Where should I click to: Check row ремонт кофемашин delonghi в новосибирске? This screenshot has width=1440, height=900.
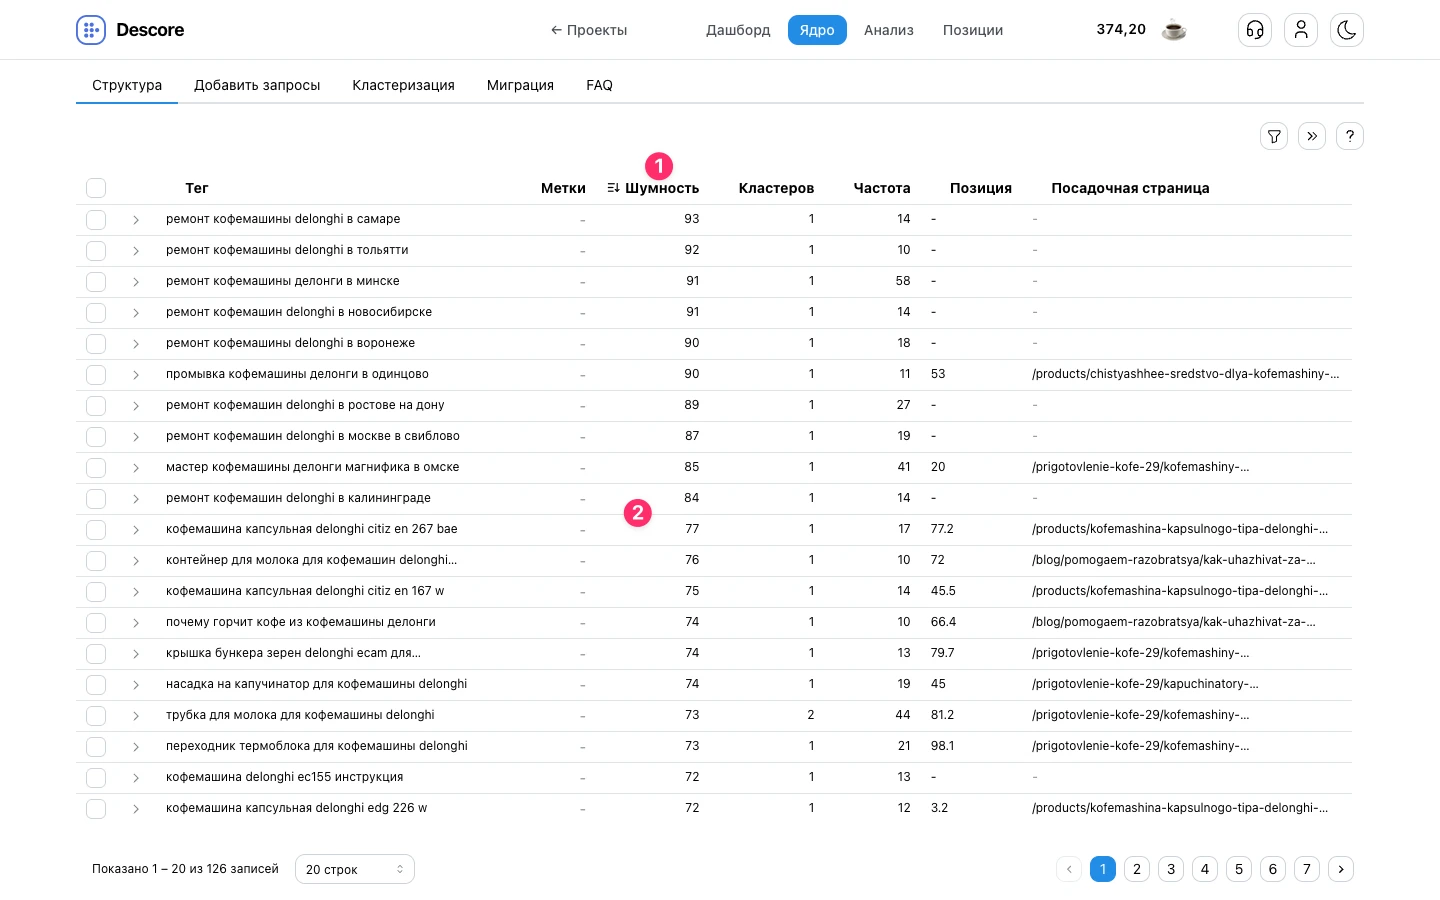click(x=96, y=312)
